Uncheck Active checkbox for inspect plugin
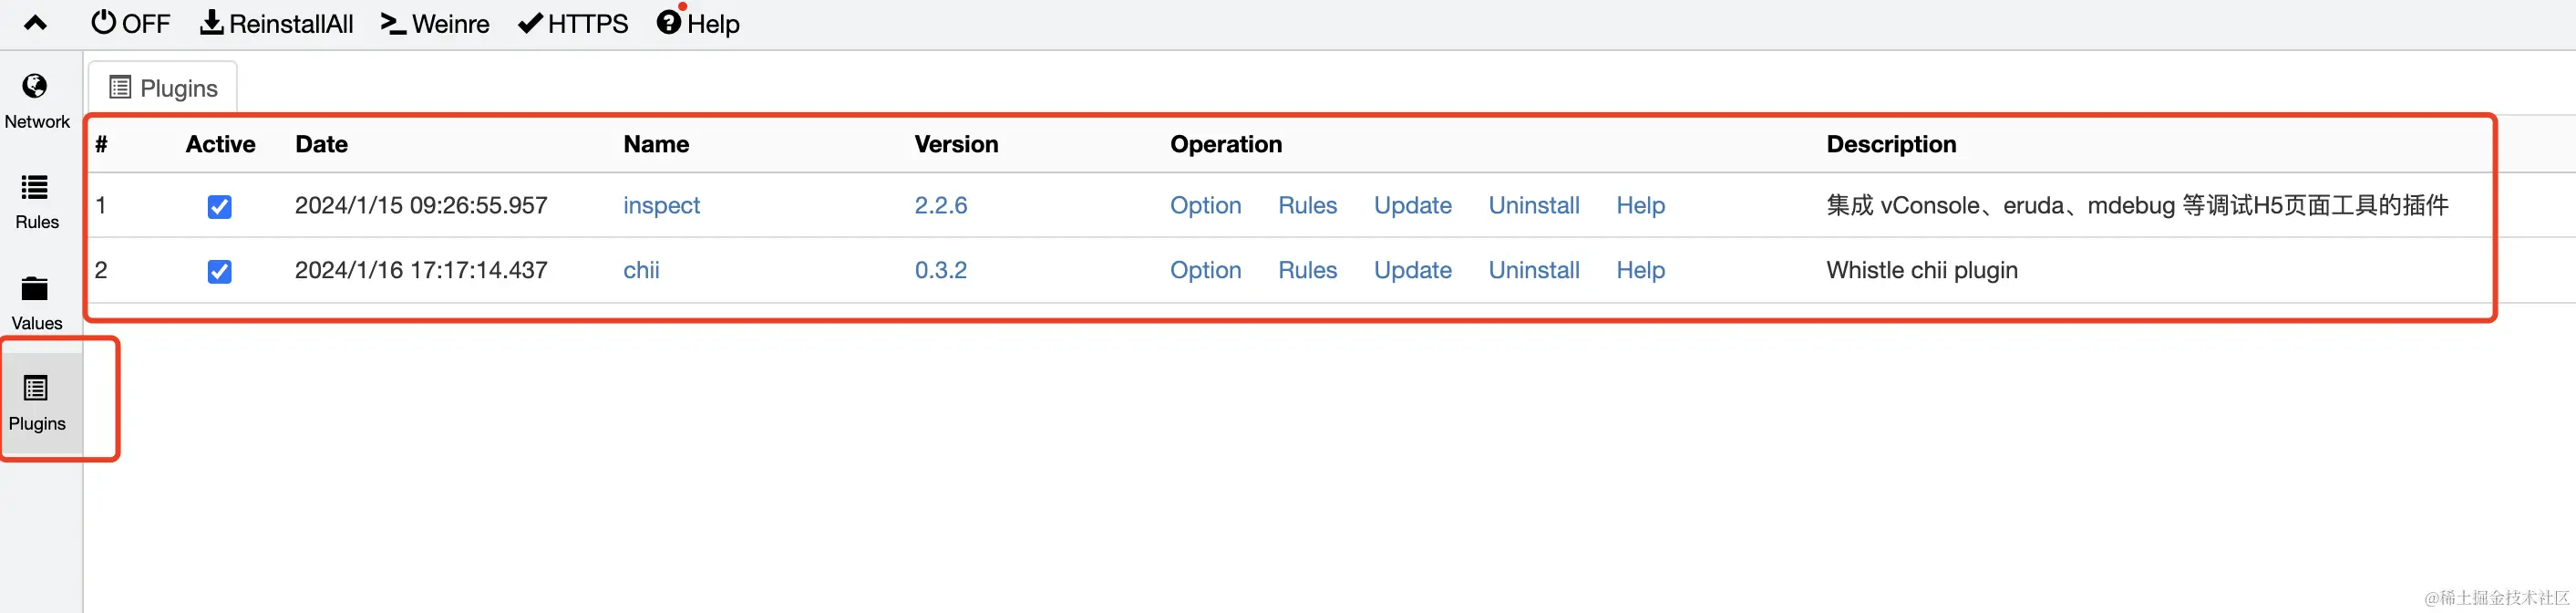 tap(219, 207)
